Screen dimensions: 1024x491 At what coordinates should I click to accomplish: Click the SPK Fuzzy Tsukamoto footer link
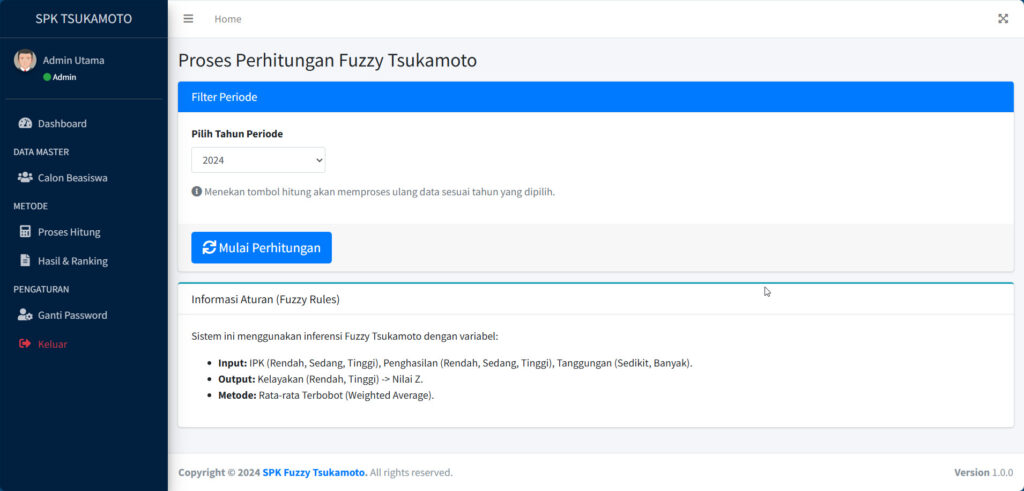314,472
